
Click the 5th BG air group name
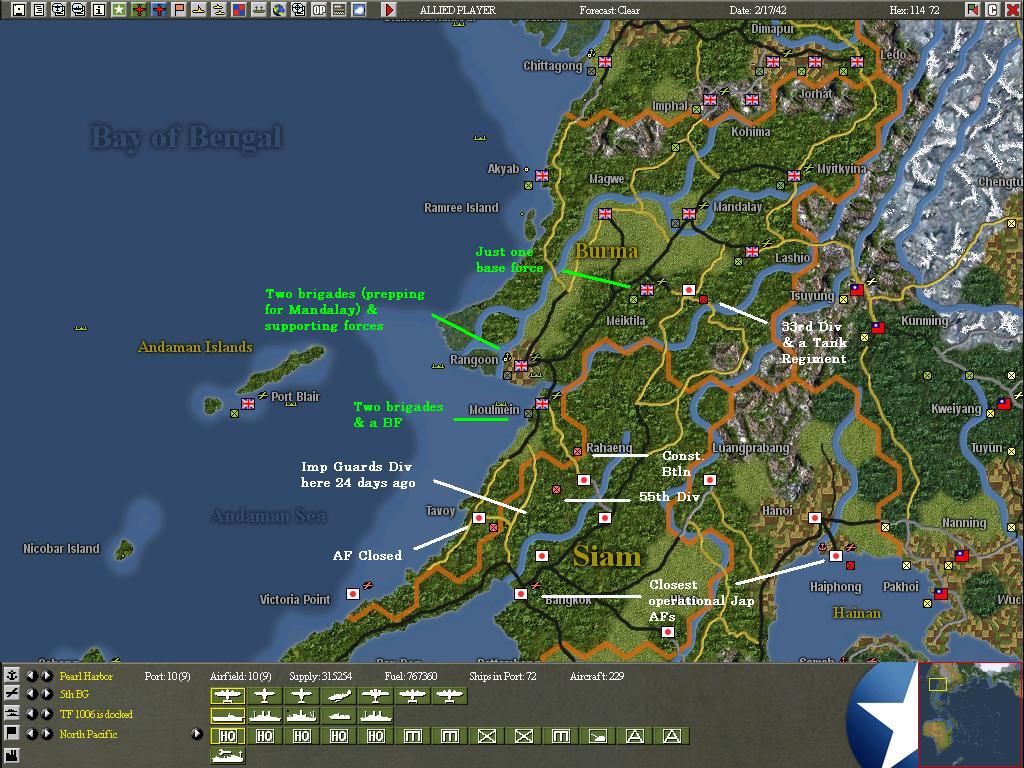point(74,694)
